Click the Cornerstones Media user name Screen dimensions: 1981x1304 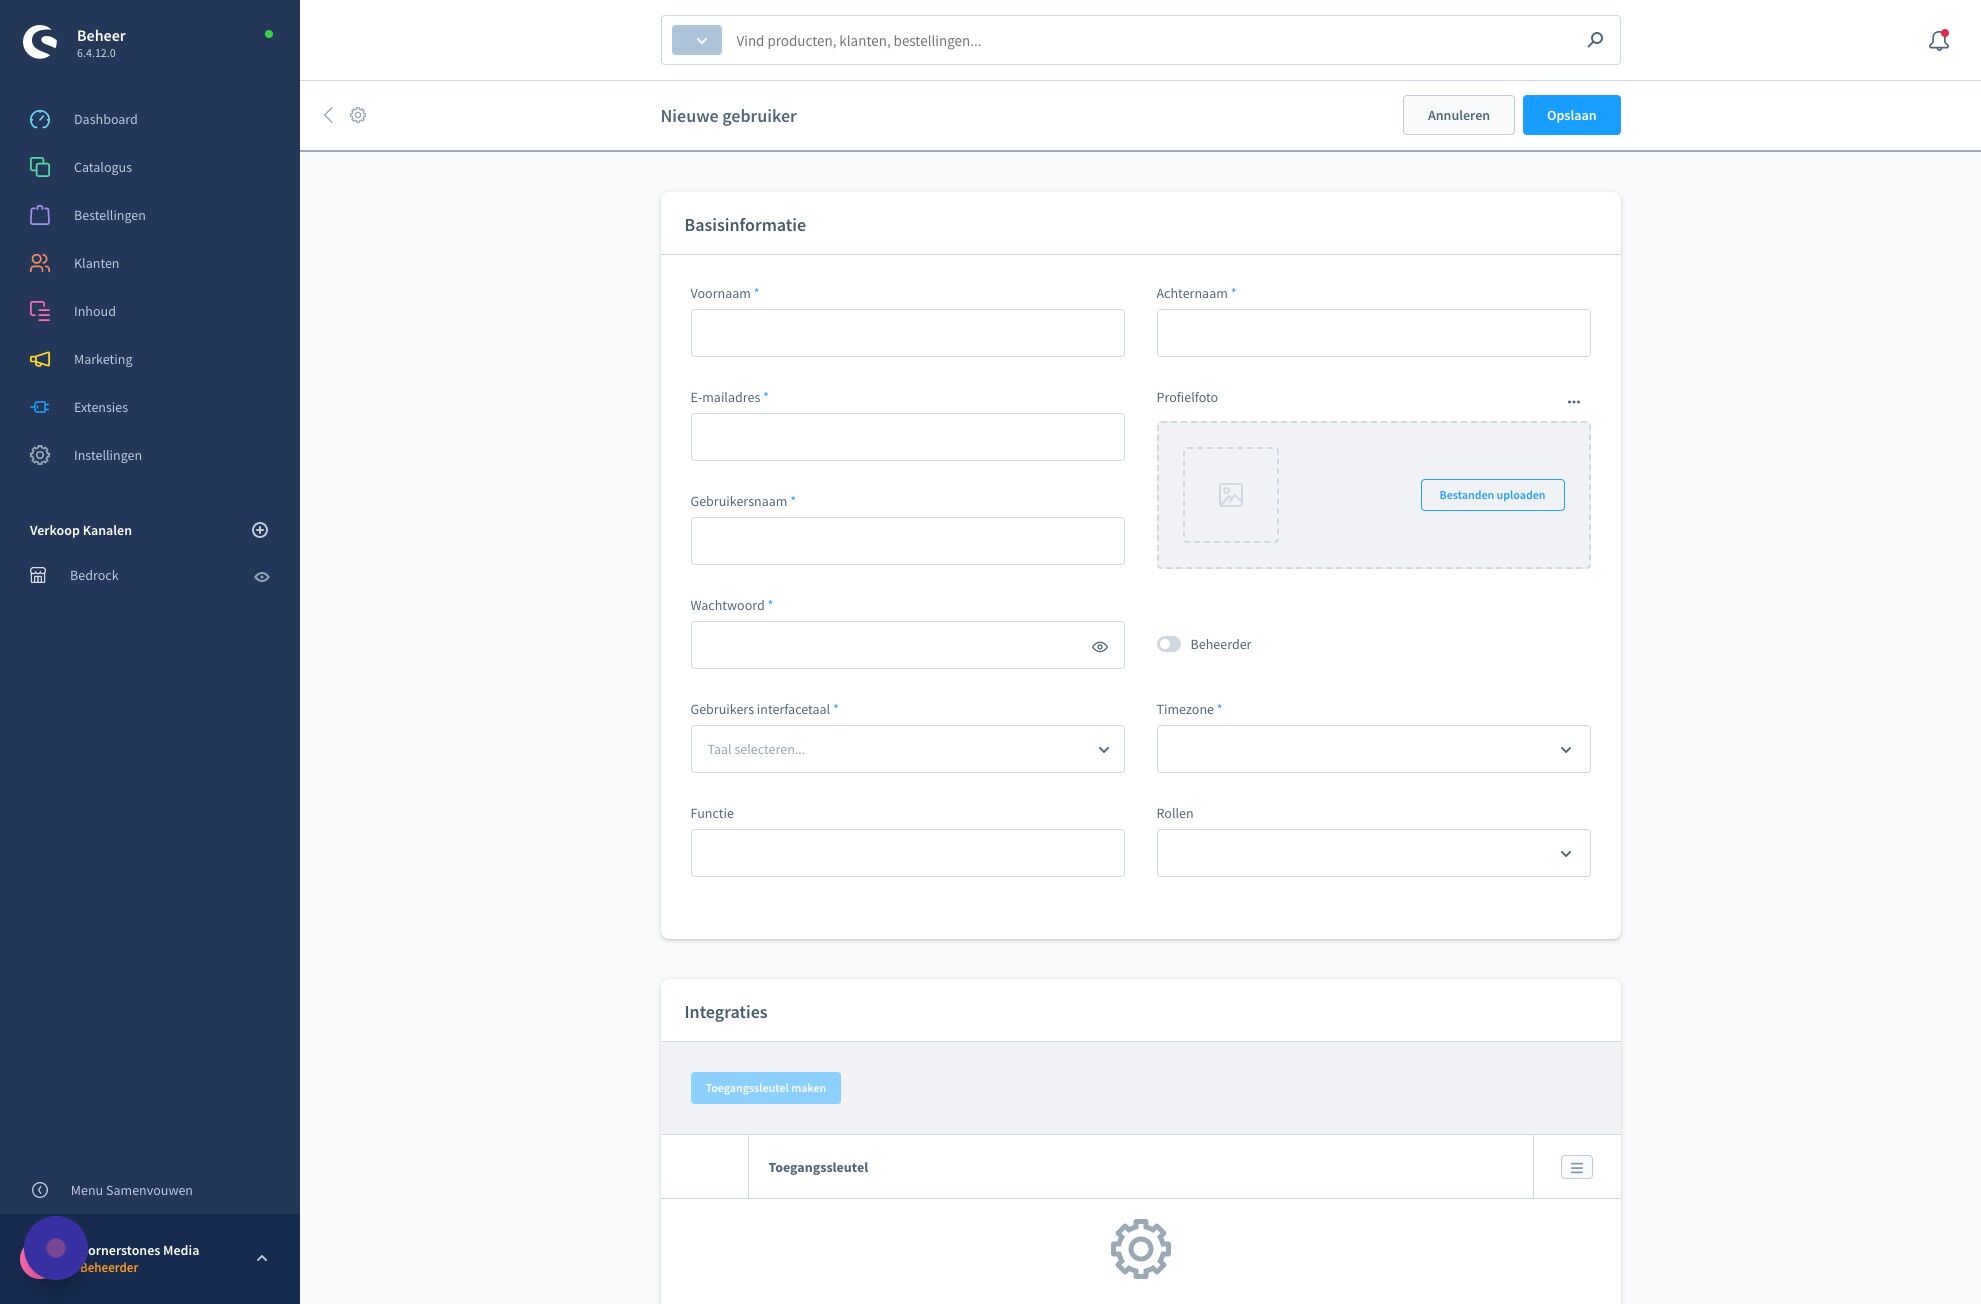143,1250
